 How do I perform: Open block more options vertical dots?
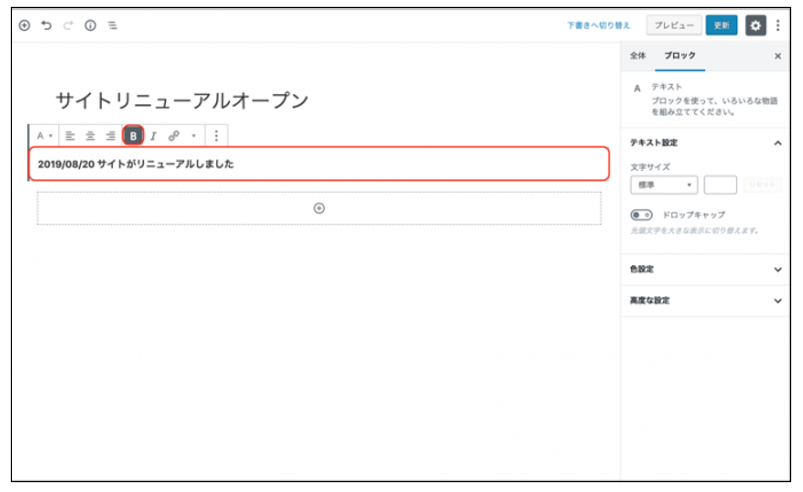216,135
